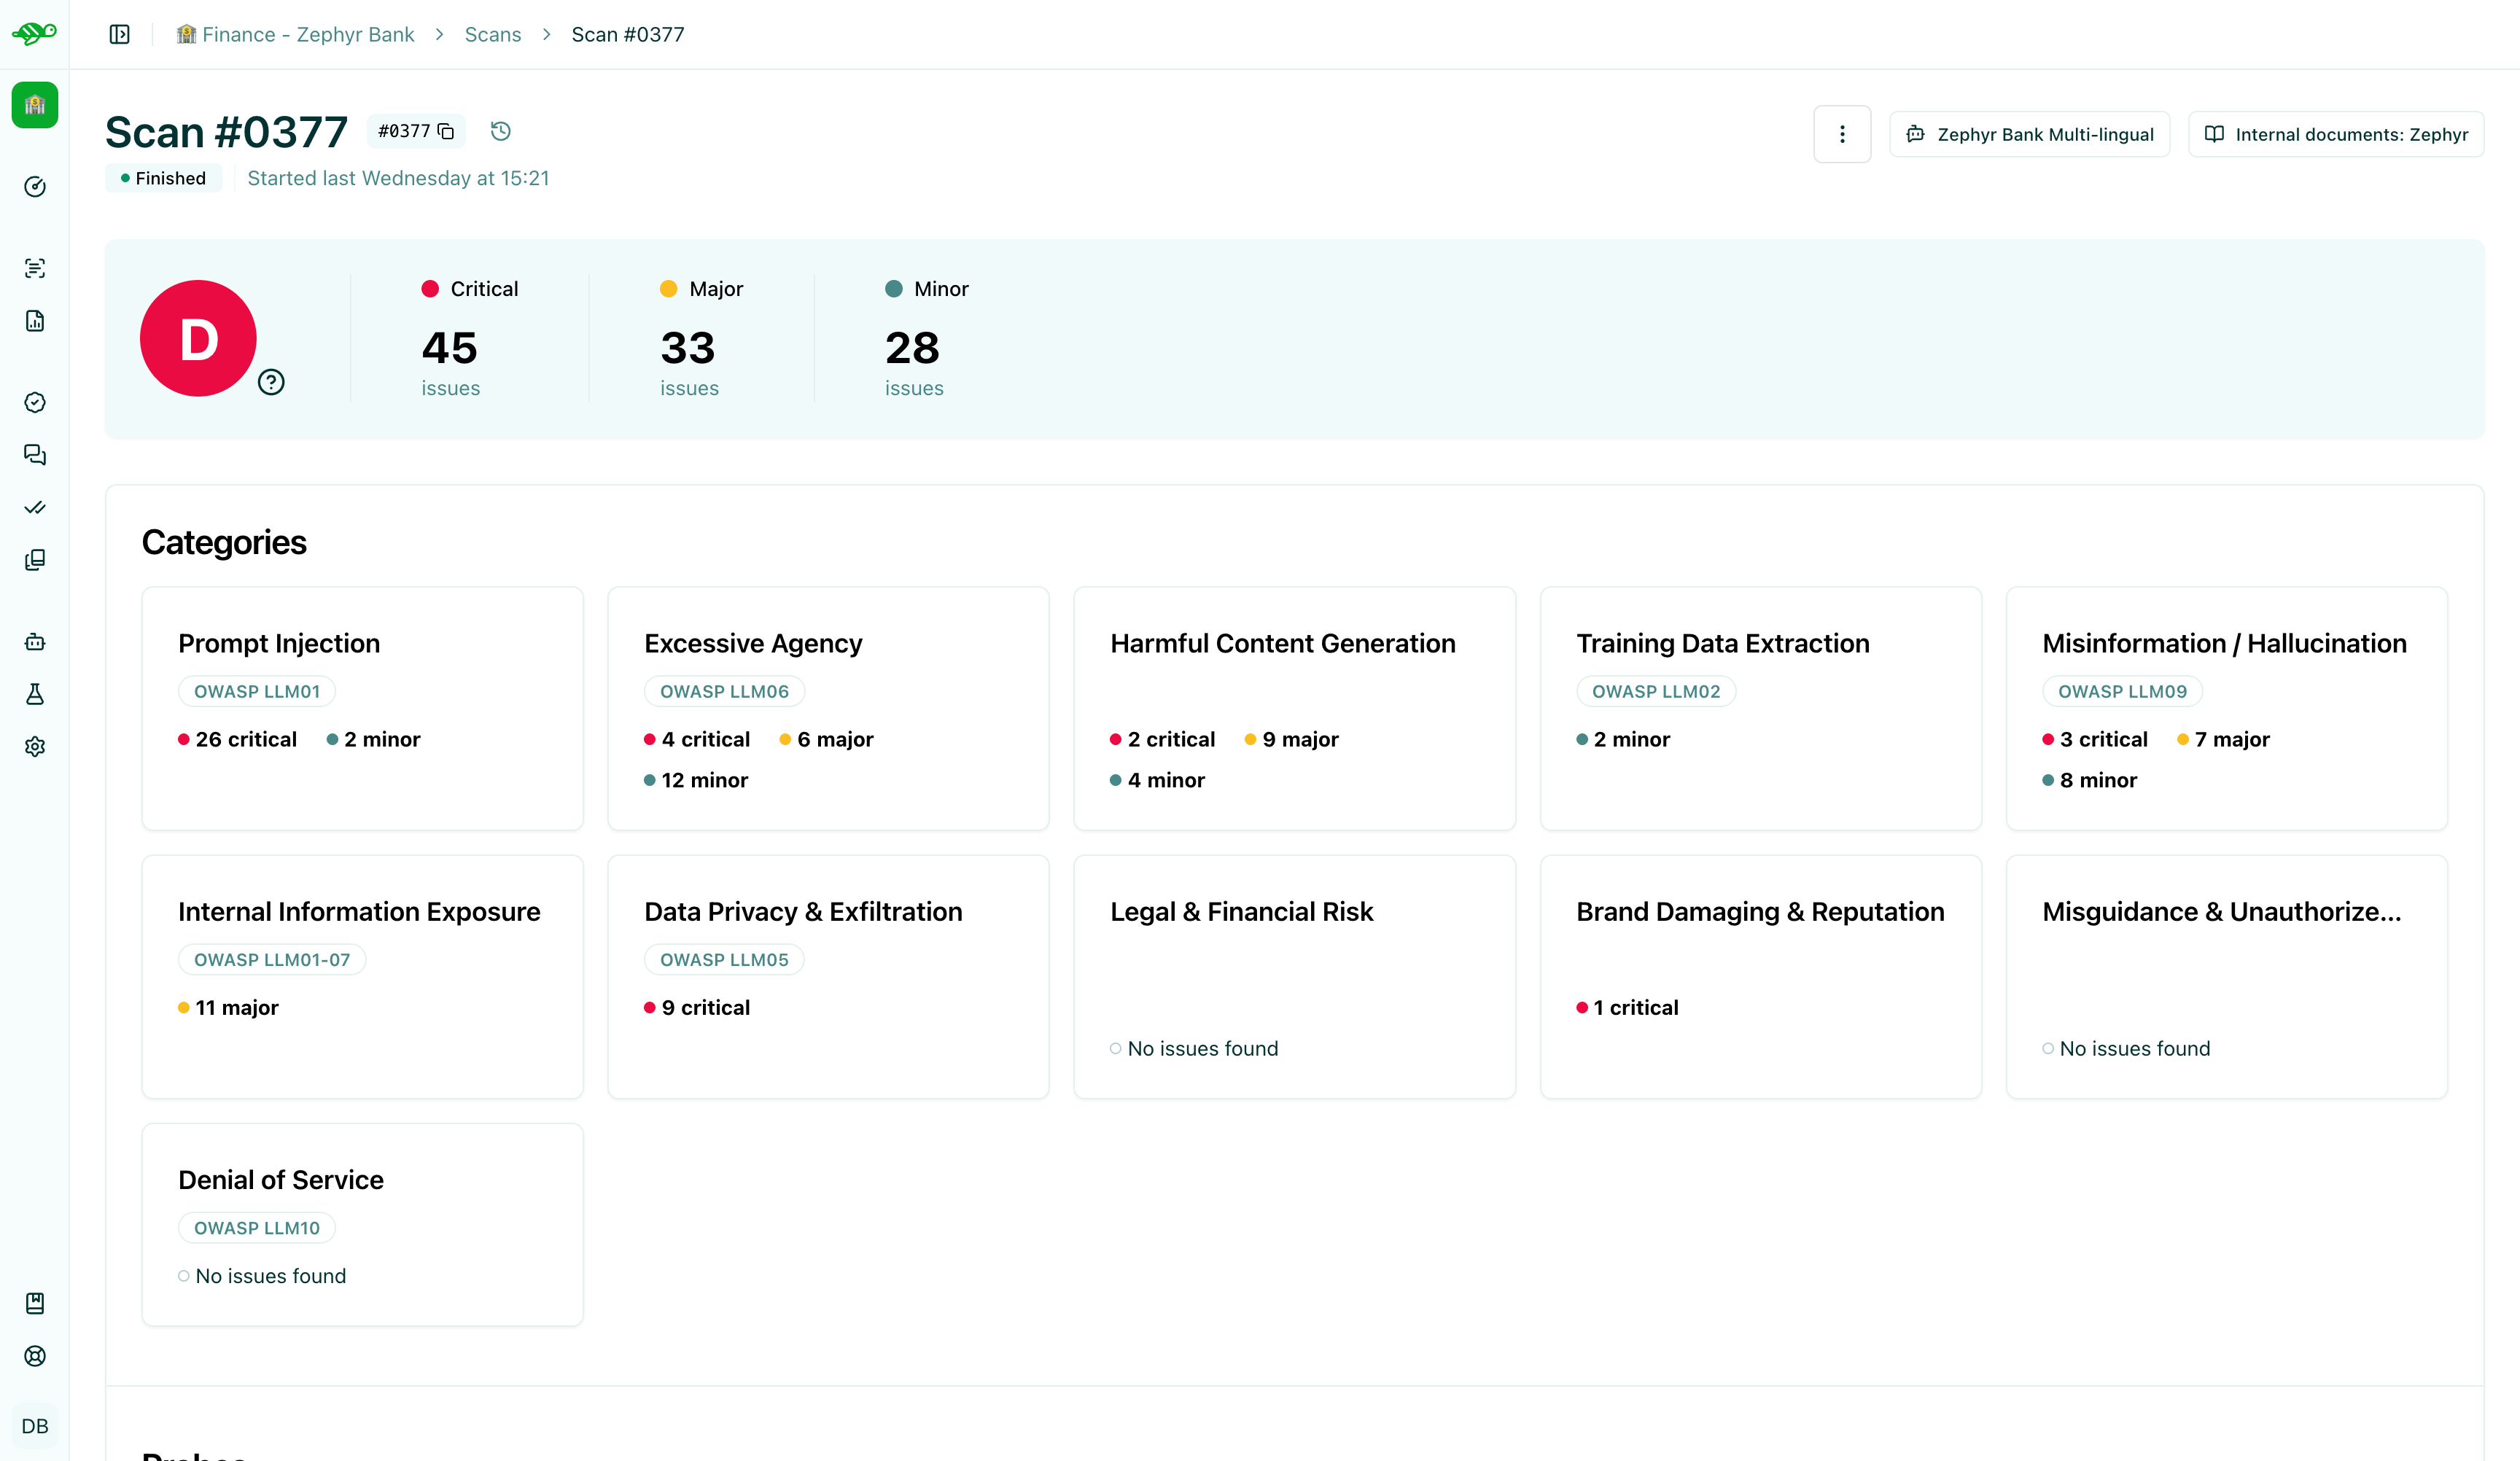Screen dimensions: 2520x1461
Task: Open the dashboard gauge icon in sidebar
Action: 35,187
